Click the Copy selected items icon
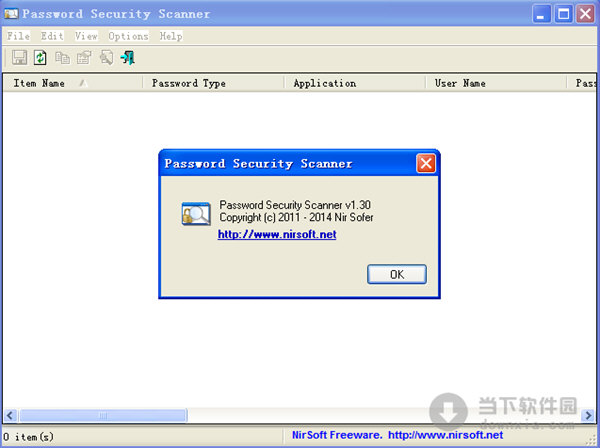600x448 pixels. pyautogui.click(x=62, y=58)
